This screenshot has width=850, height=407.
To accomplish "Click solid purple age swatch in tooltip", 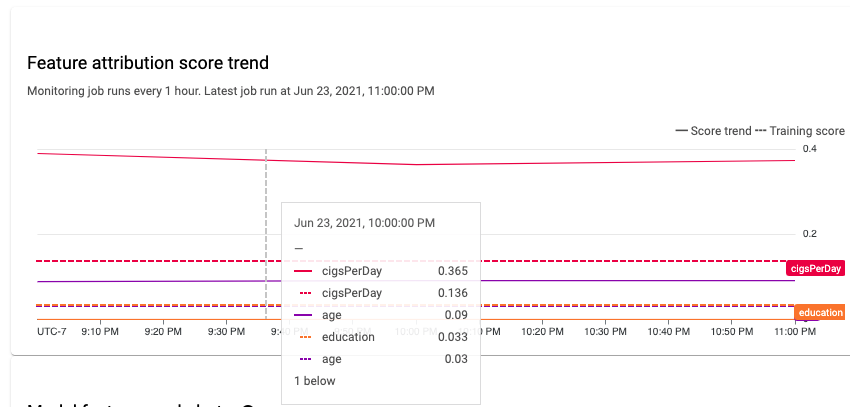I will 303,315.
